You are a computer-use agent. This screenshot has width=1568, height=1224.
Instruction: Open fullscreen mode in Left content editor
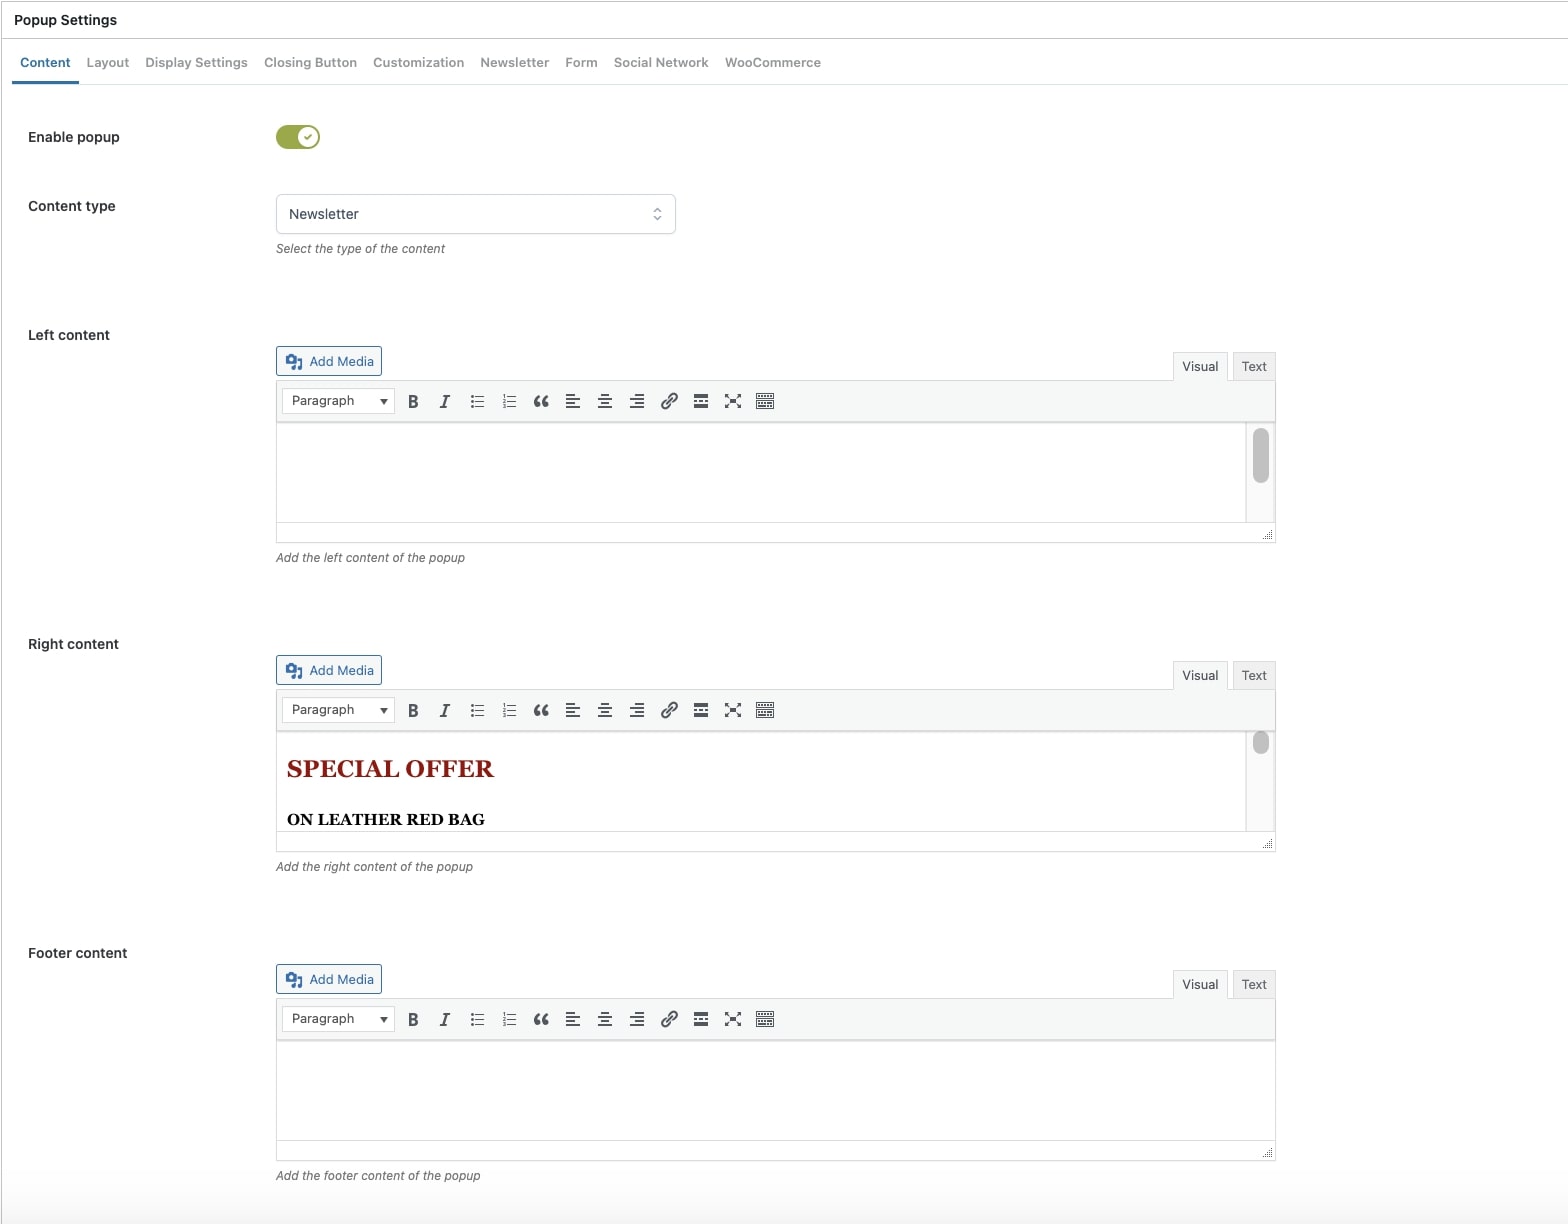(x=733, y=401)
